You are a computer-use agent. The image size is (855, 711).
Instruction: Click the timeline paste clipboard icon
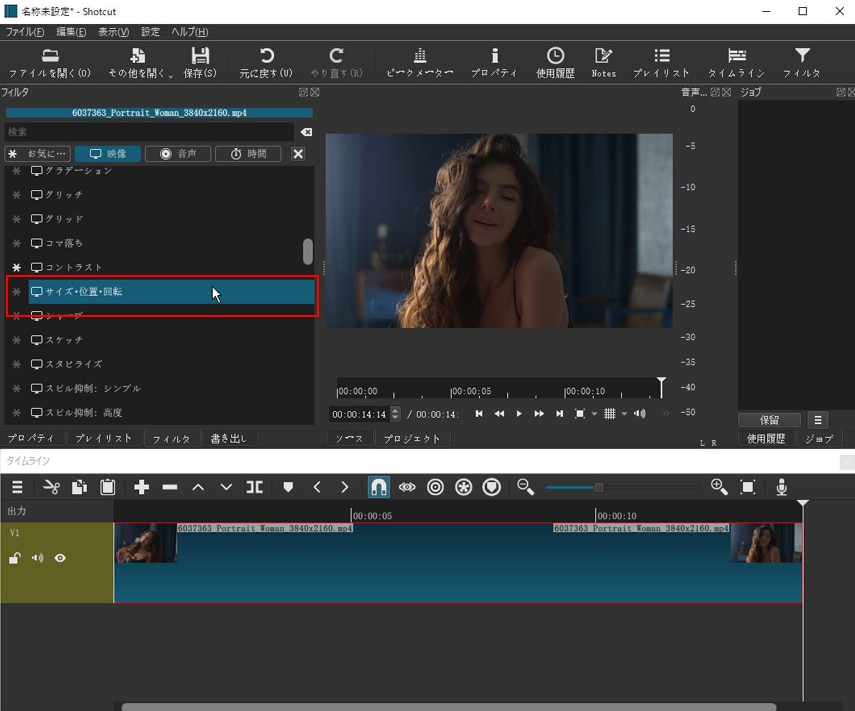[x=108, y=487]
